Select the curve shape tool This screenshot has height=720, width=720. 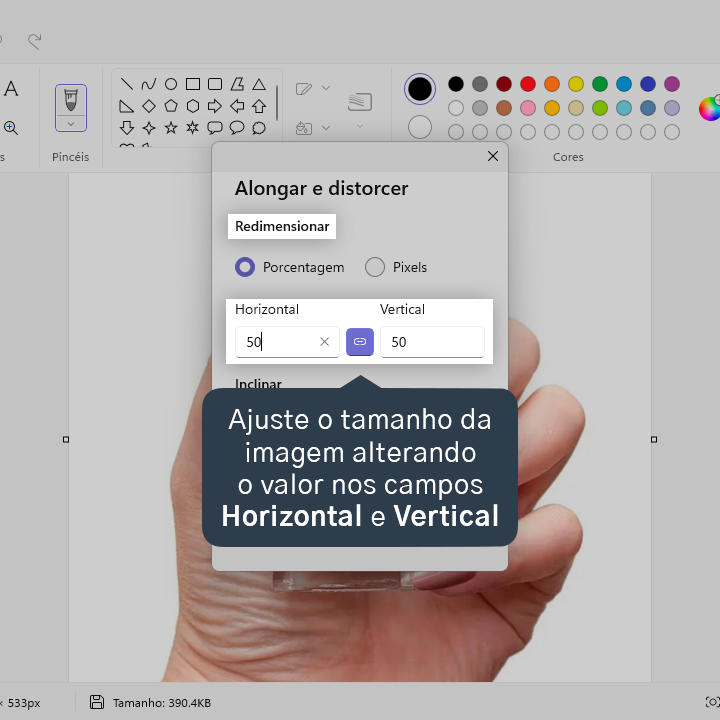pyautogui.click(x=148, y=84)
